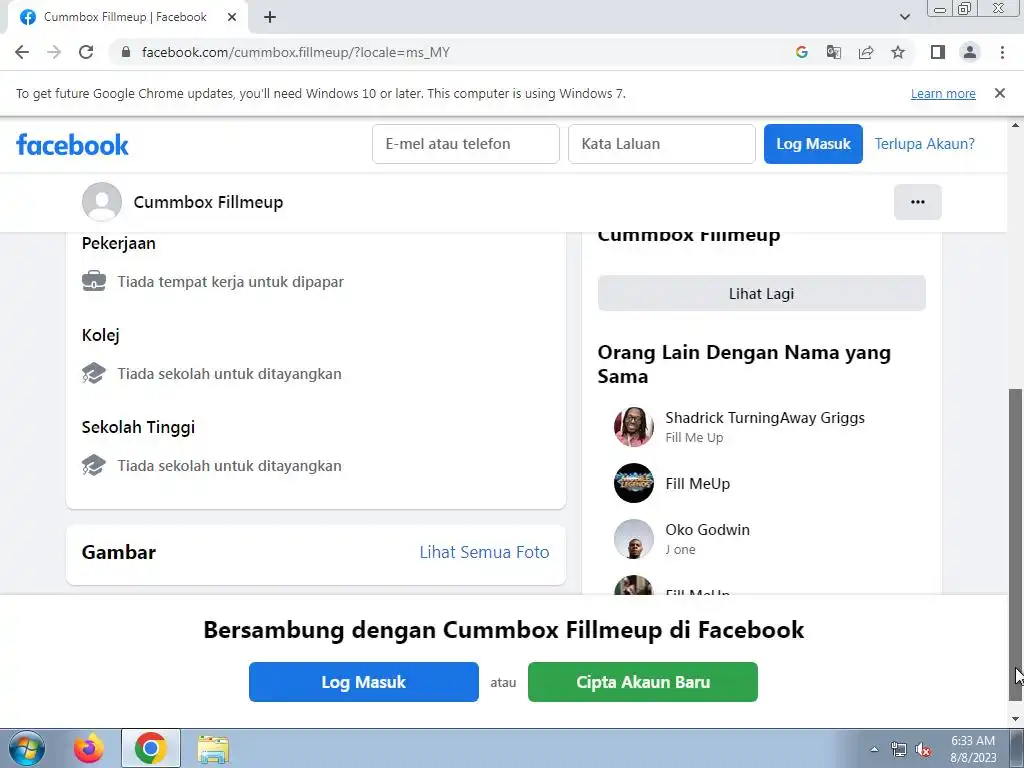Reload the Facebook page
The width and height of the screenshot is (1024, 768).
coord(86,52)
